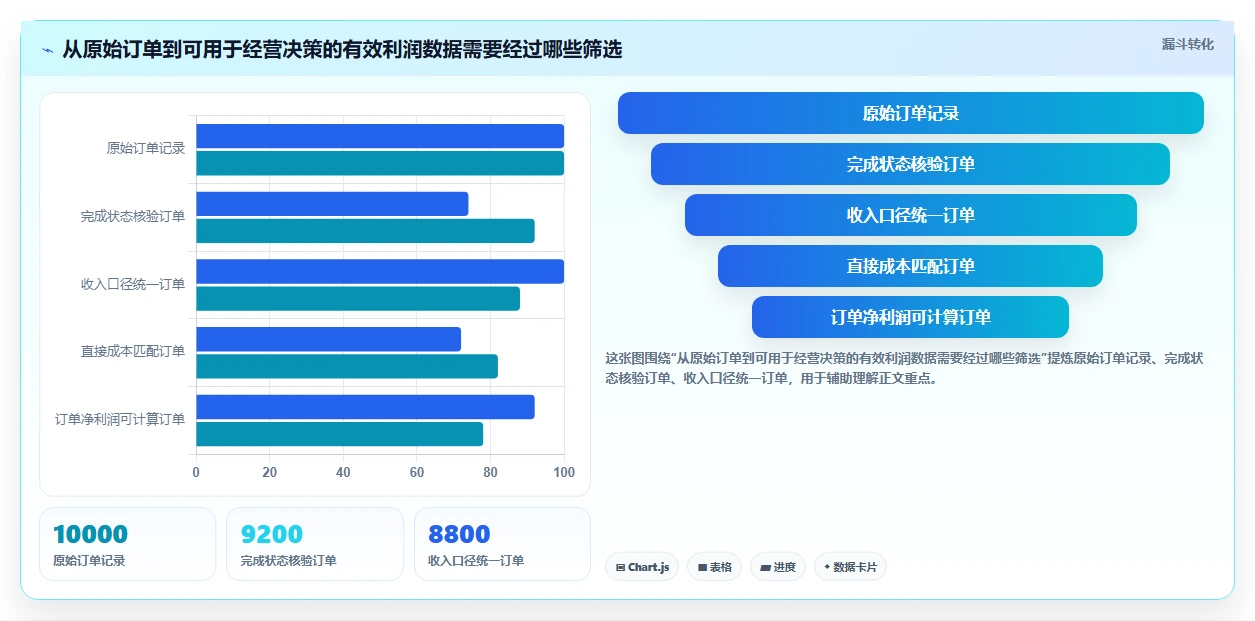Select the 直接成本匹配订单 funnel stage
Viewport: 1255px width, 621px height.
click(x=910, y=266)
